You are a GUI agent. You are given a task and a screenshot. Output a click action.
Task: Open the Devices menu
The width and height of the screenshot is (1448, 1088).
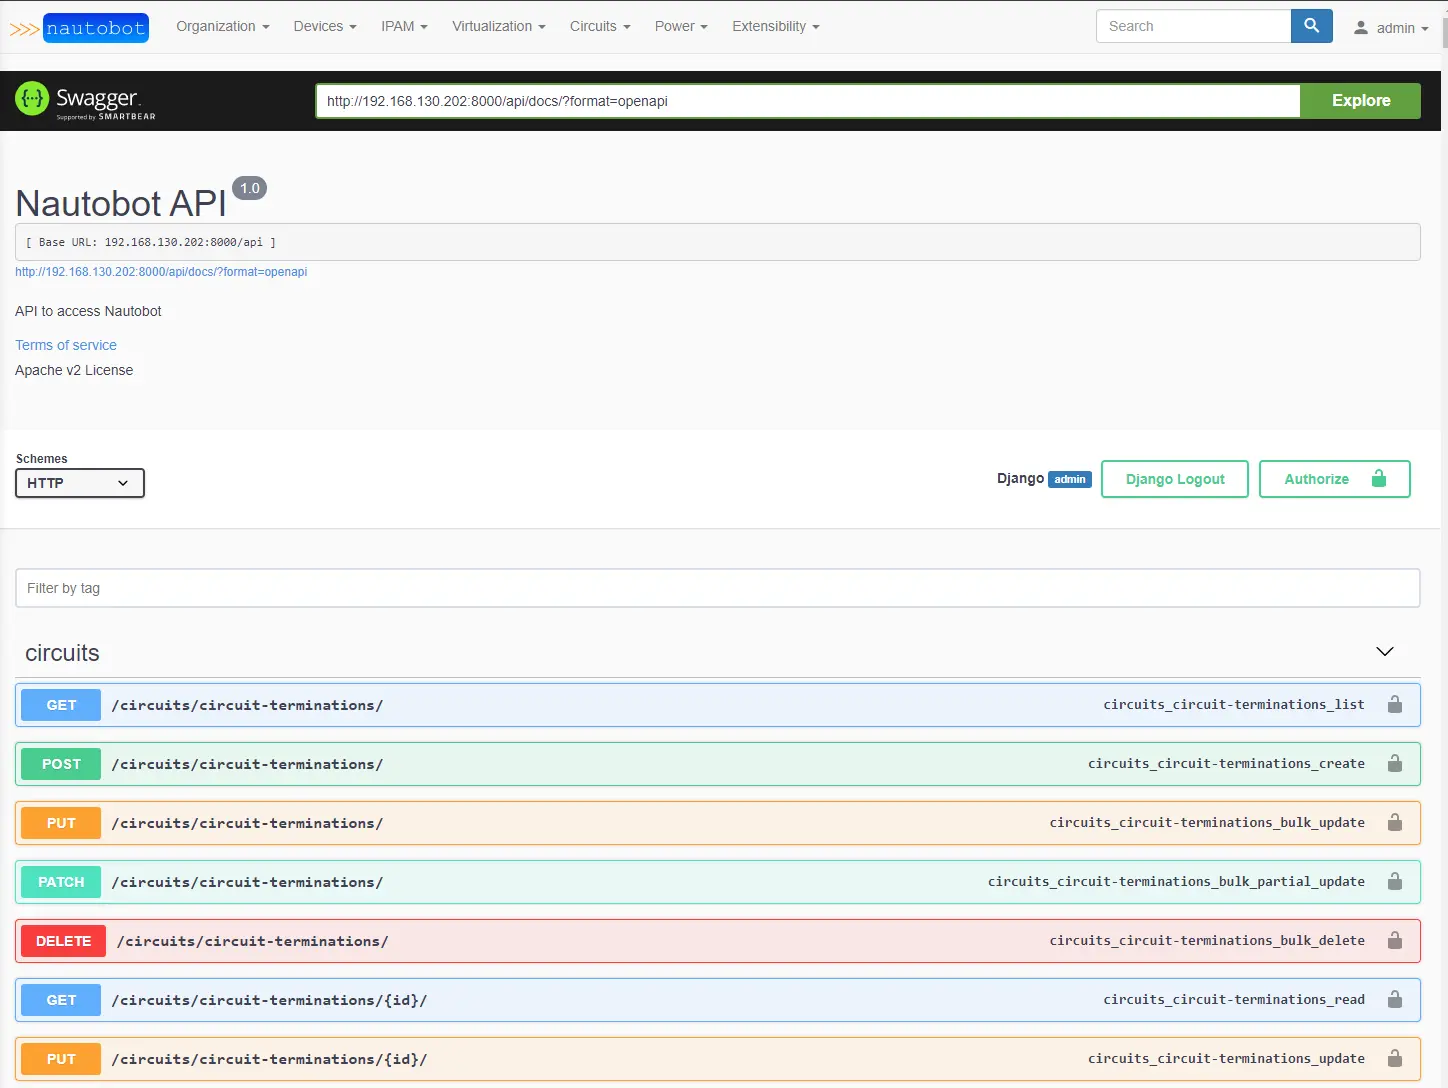(324, 27)
